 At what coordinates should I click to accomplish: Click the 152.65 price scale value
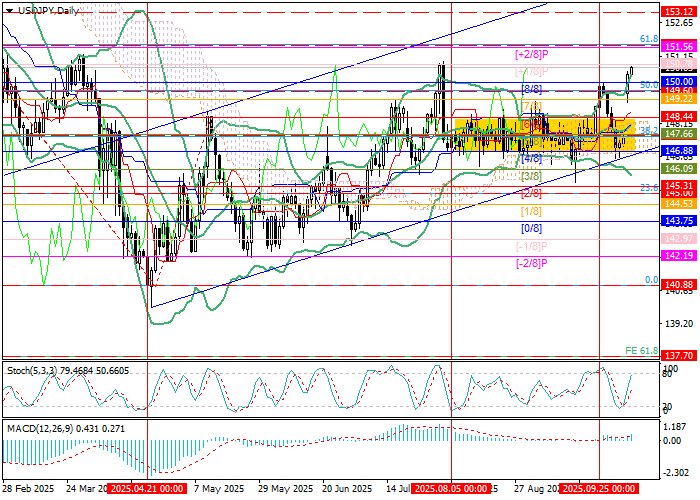coord(679,23)
